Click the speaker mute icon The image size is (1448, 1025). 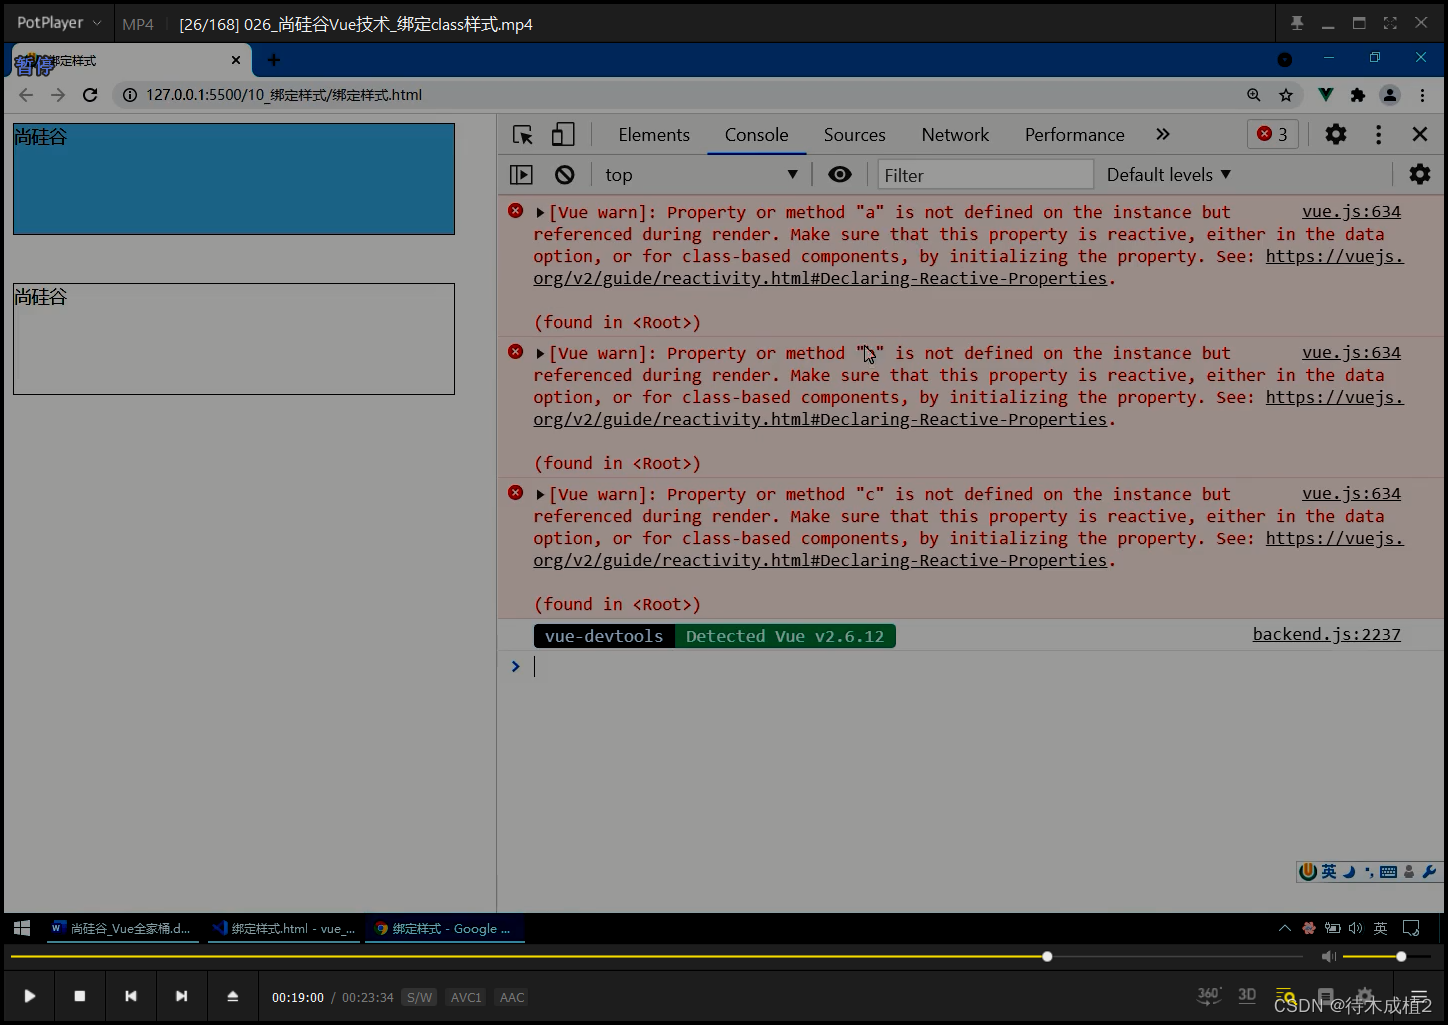click(1328, 957)
